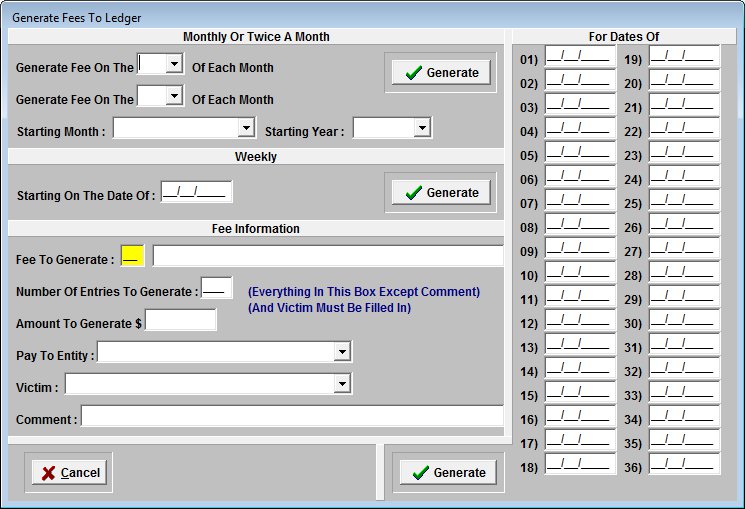Focus the Number Of Entries To Generate field
Screen dimensions: 745x509
(x=216, y=290)
